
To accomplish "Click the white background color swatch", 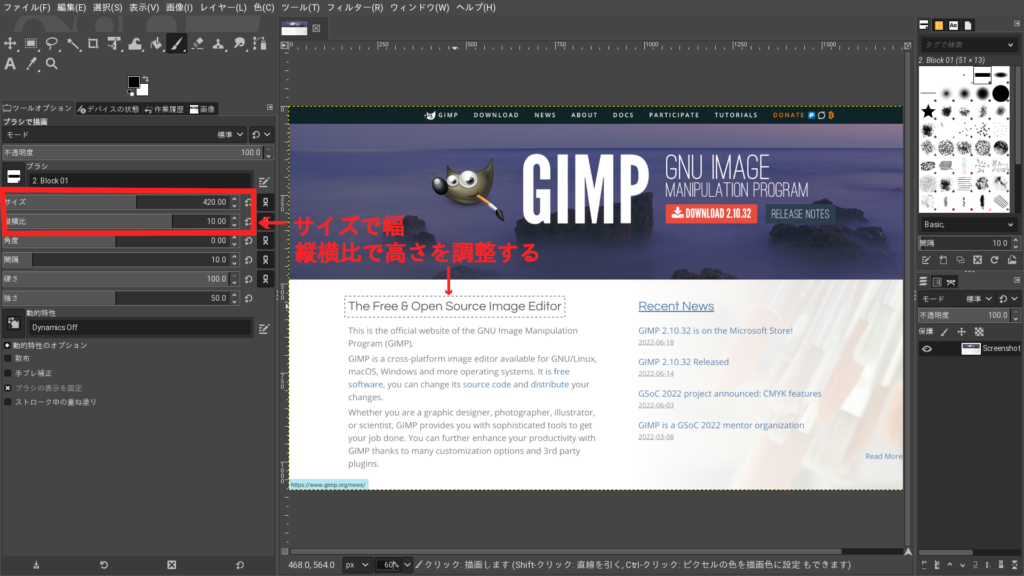I will tap(144, 90).
